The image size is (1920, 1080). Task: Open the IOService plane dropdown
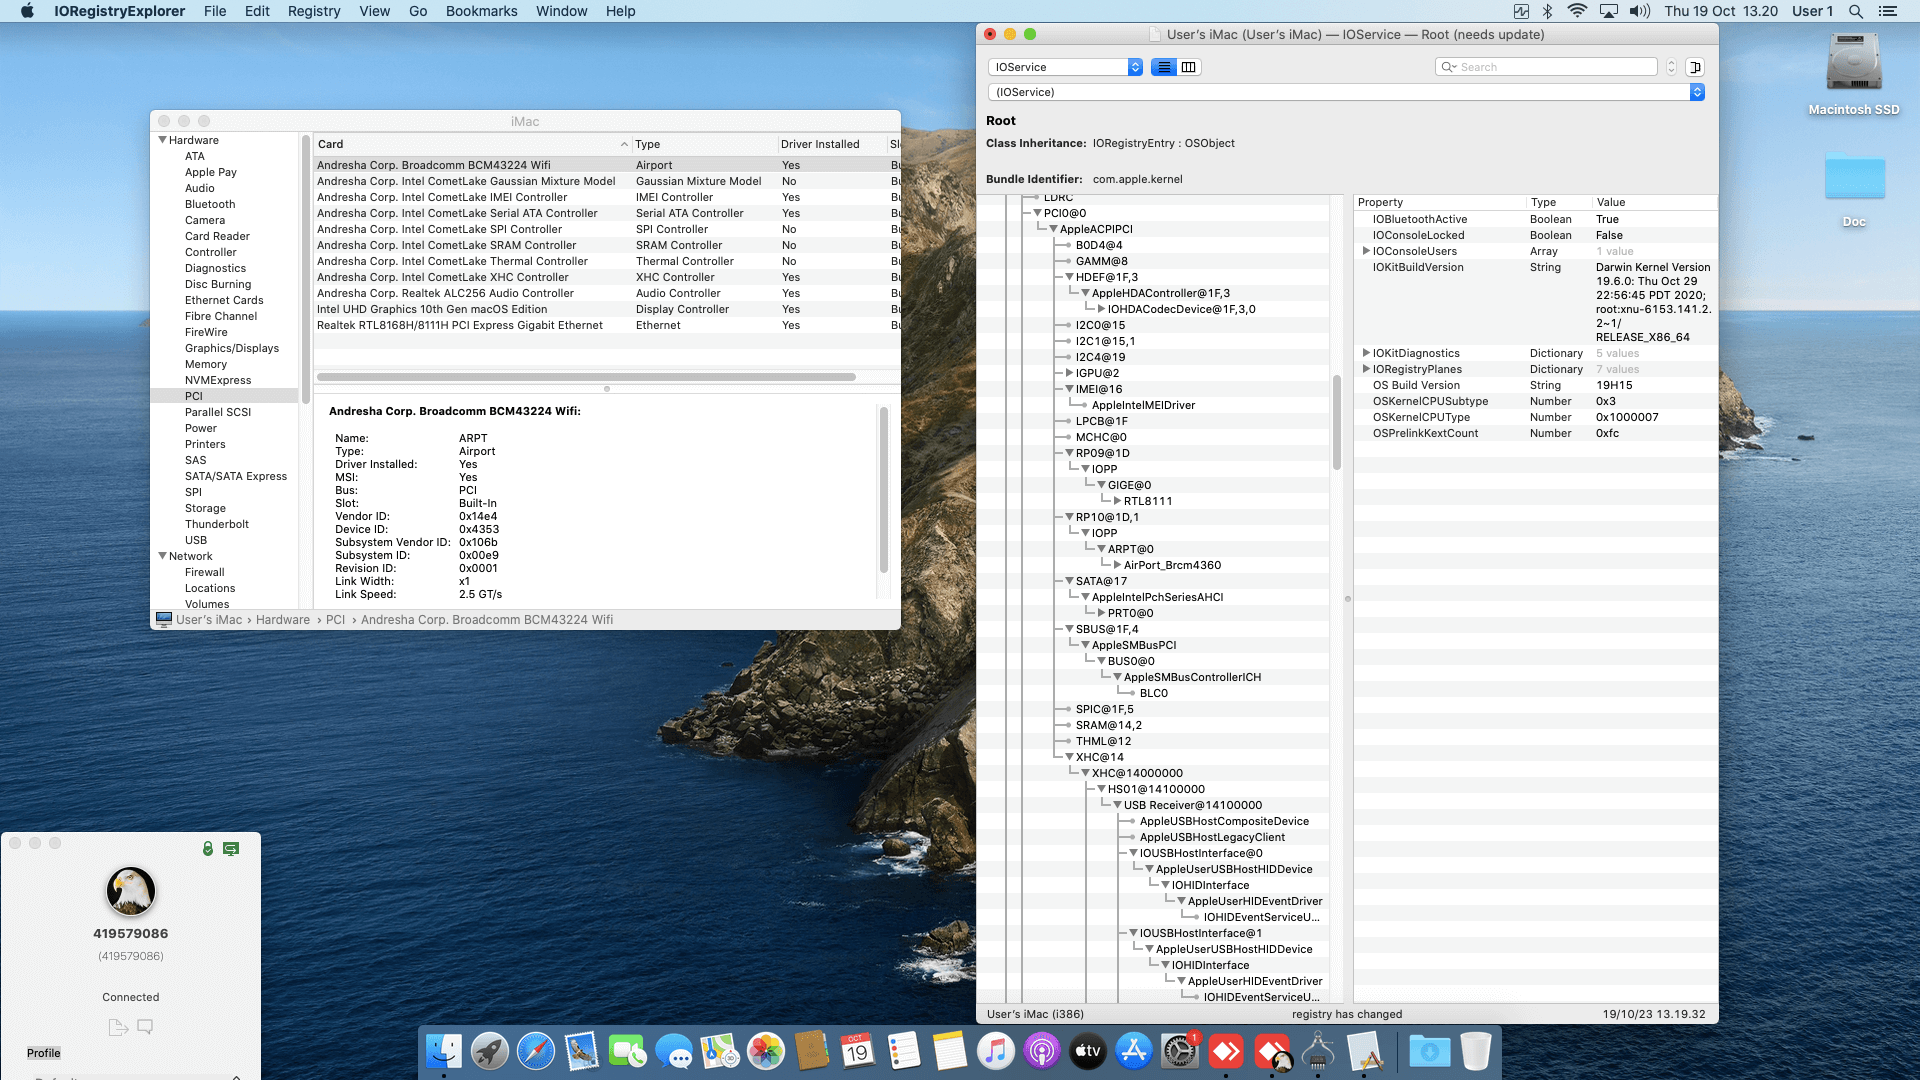pyautogui.click(x=1065, y=67)
